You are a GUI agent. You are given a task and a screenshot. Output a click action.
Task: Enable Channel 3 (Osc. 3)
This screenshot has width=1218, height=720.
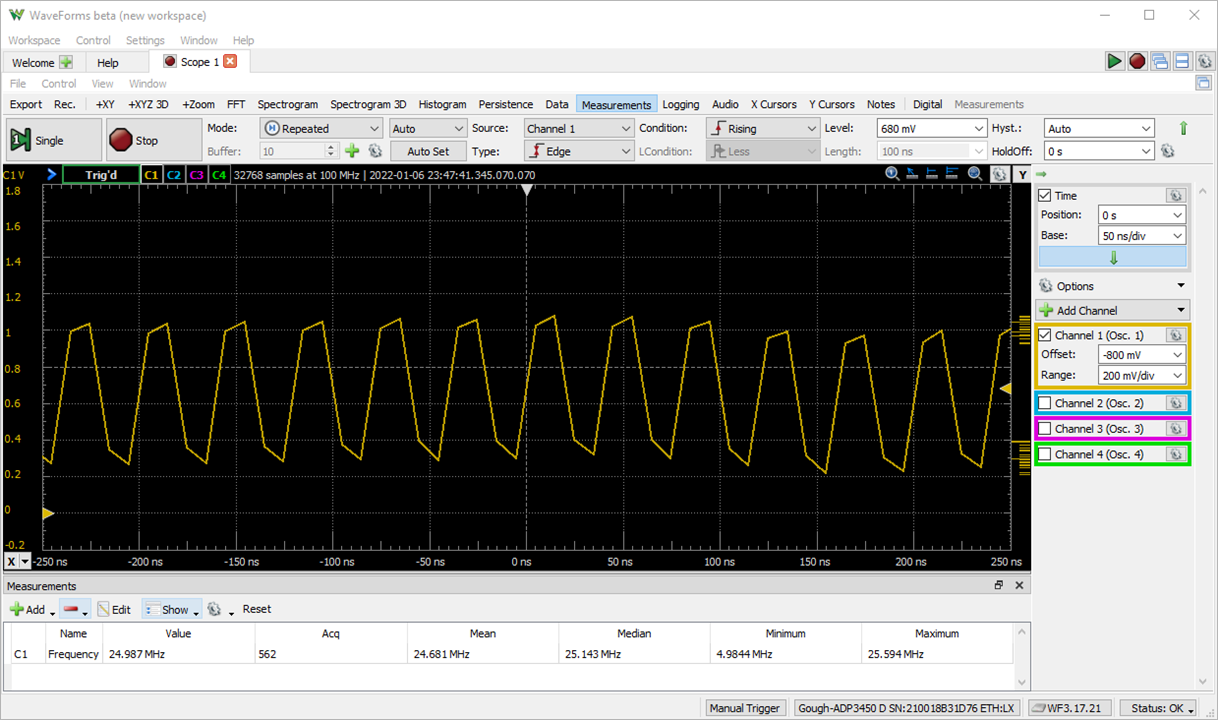point(1045,429)
